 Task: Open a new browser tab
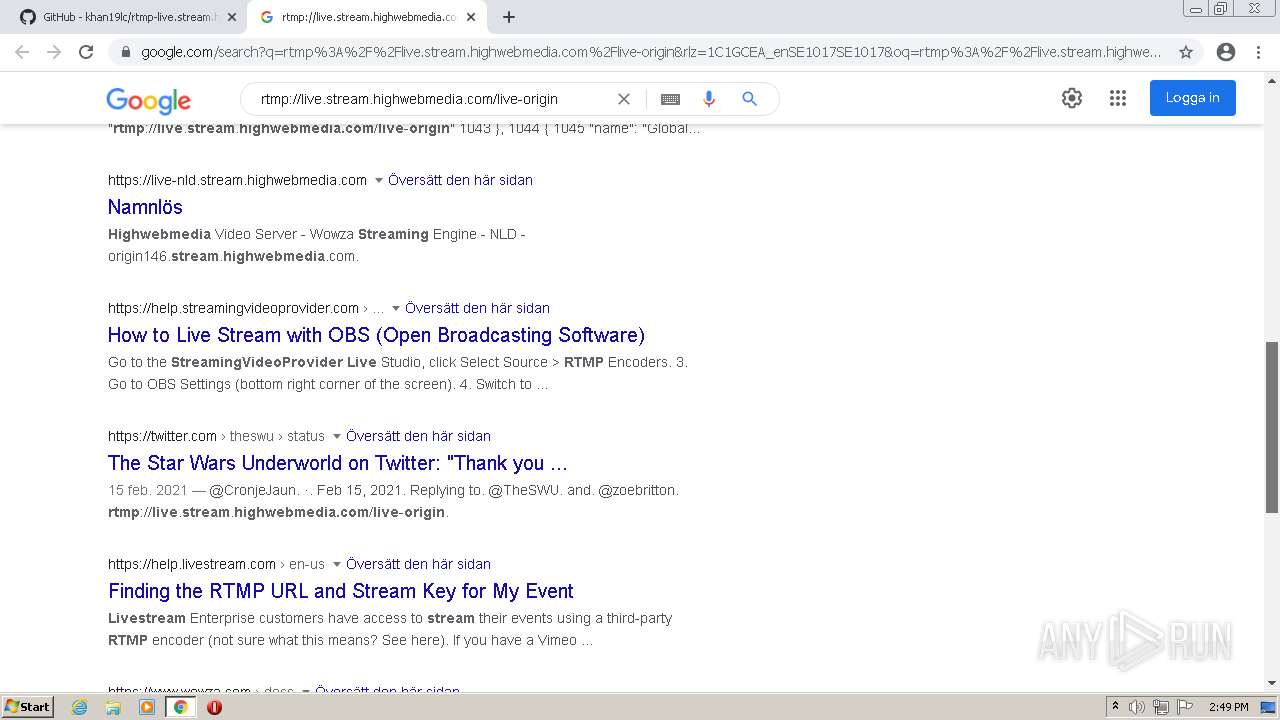(x=509, y=17)
